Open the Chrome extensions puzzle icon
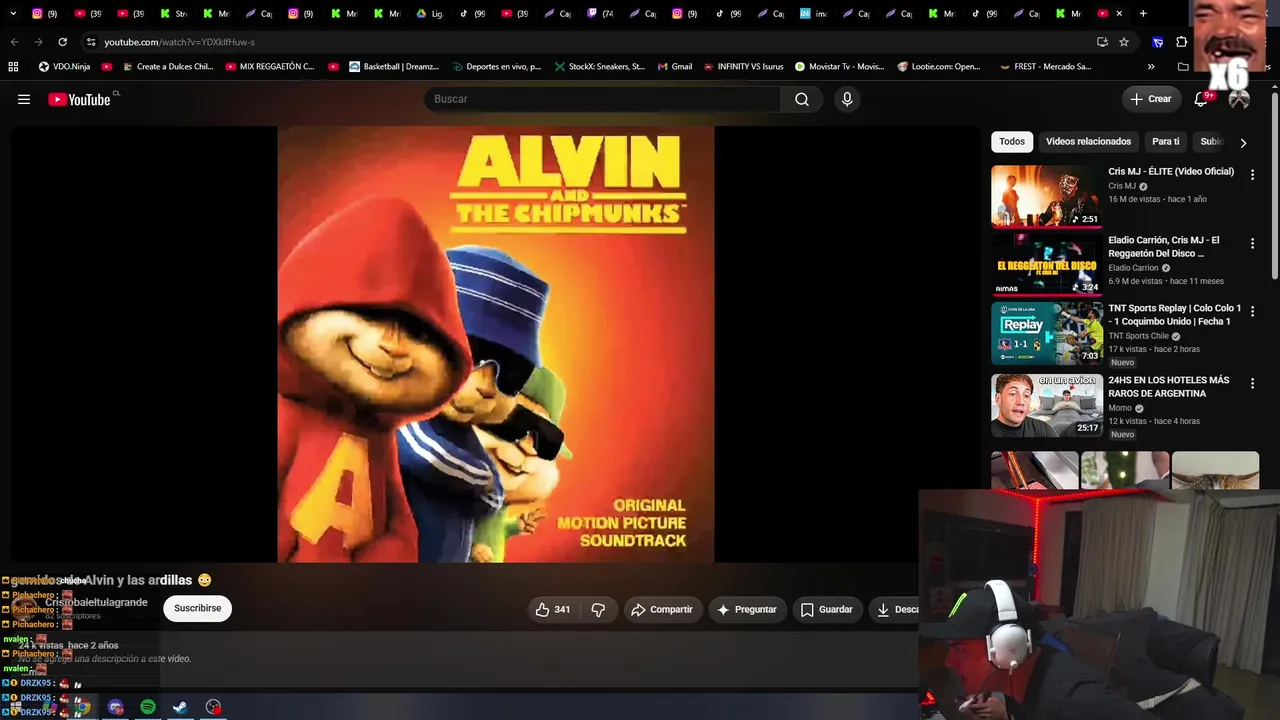The height and width of the screenshot is (720, 1280). 1181,42
